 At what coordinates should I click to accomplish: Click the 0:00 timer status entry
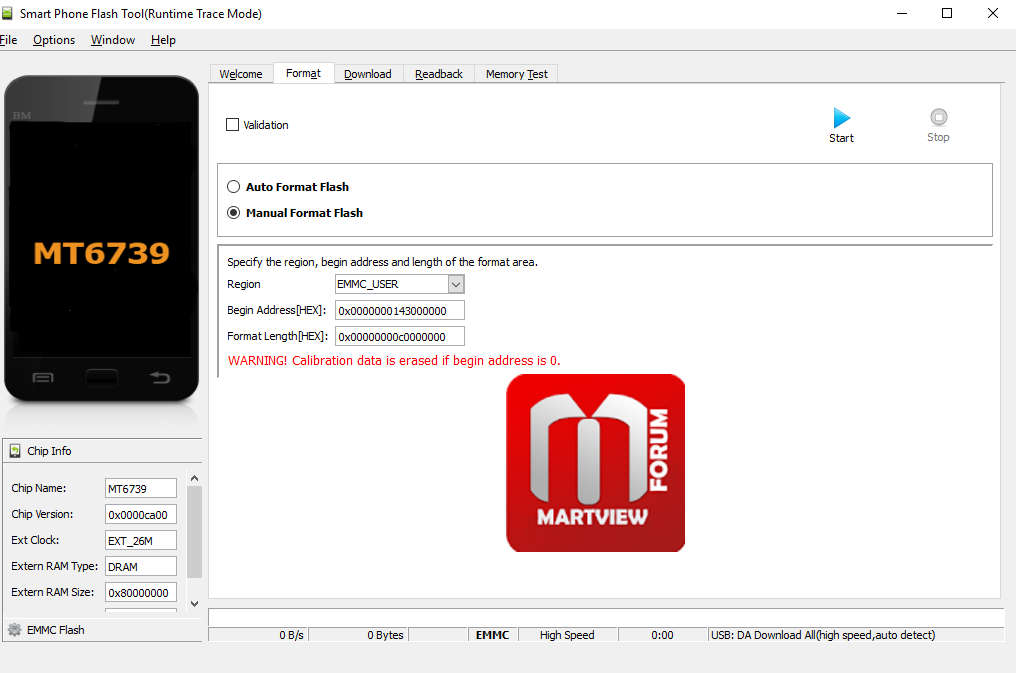point(662,635)
